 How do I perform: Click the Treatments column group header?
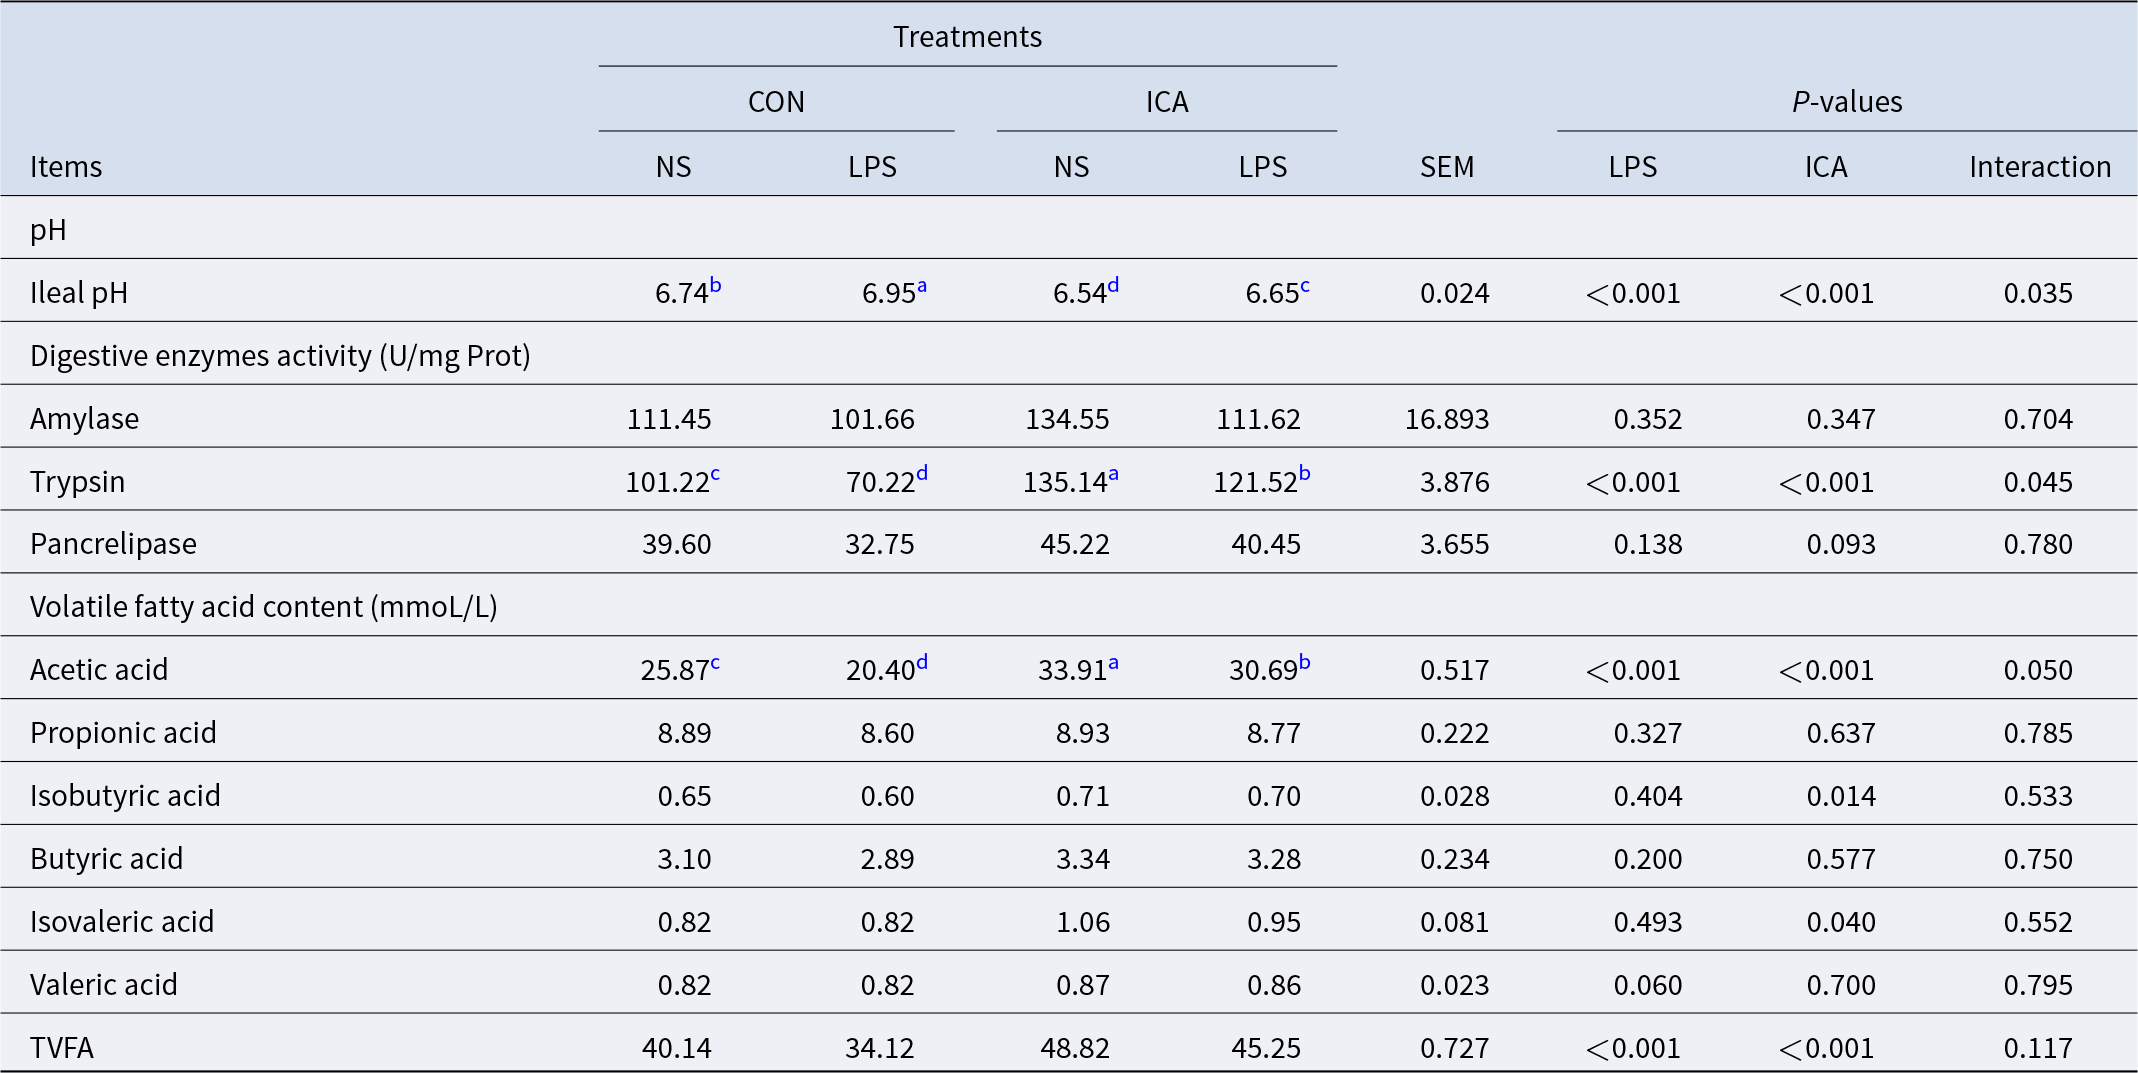tap(967, 37)
